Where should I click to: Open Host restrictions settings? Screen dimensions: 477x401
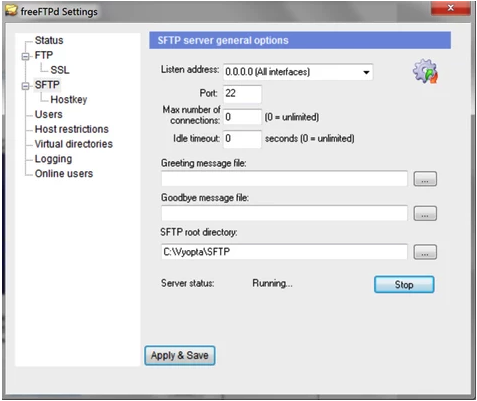point(72,129)
